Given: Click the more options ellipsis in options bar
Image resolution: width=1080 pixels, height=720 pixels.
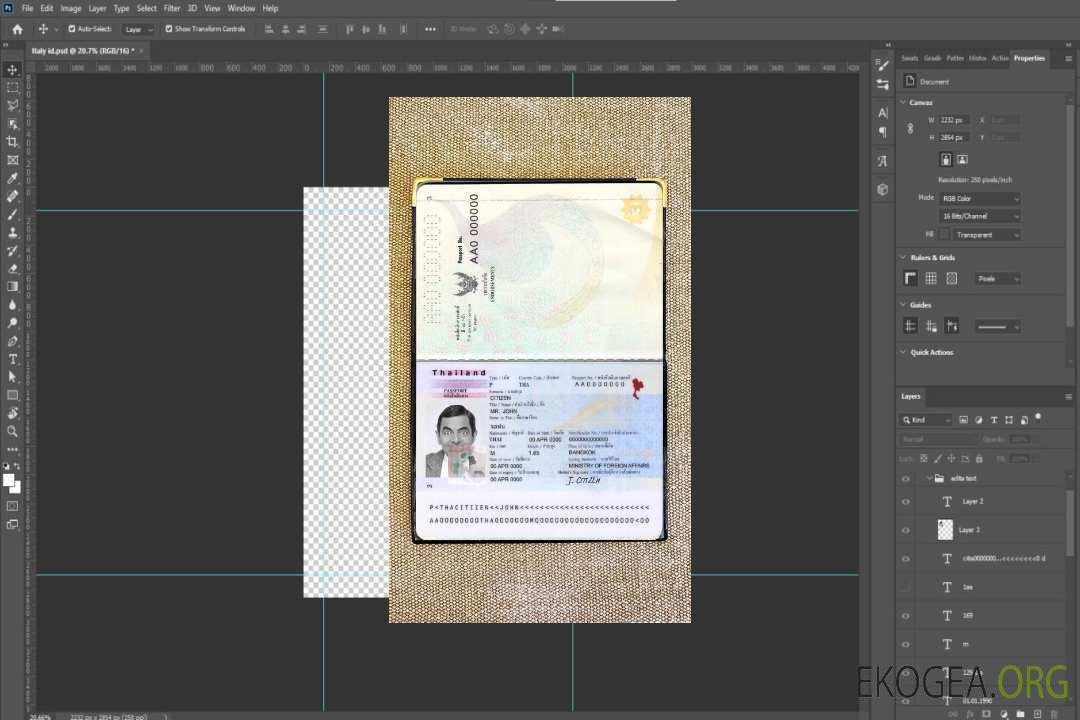Looking at the screenshot, I should coord(430,29).
